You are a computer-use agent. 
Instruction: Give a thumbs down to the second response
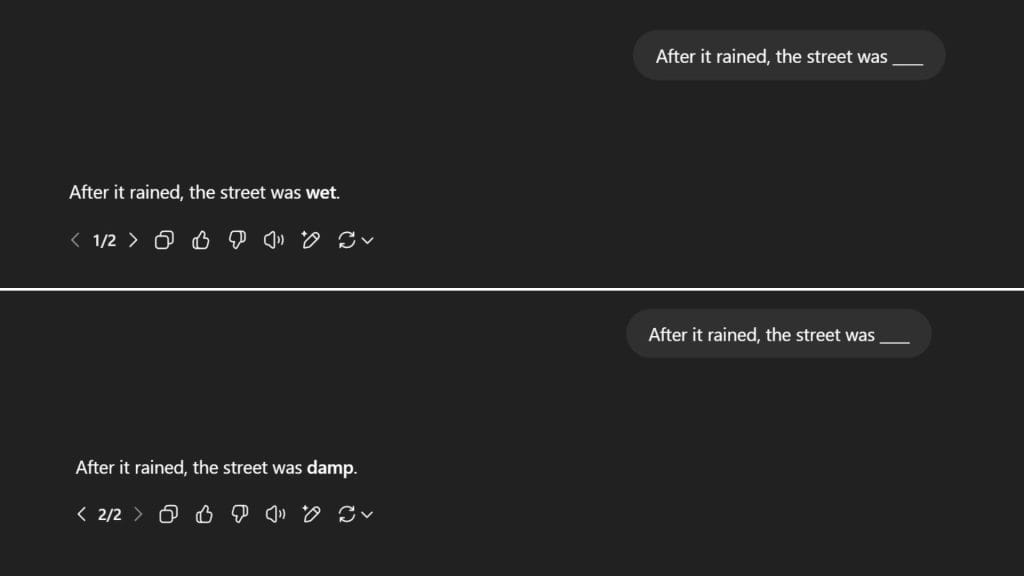tap(239, 514)
